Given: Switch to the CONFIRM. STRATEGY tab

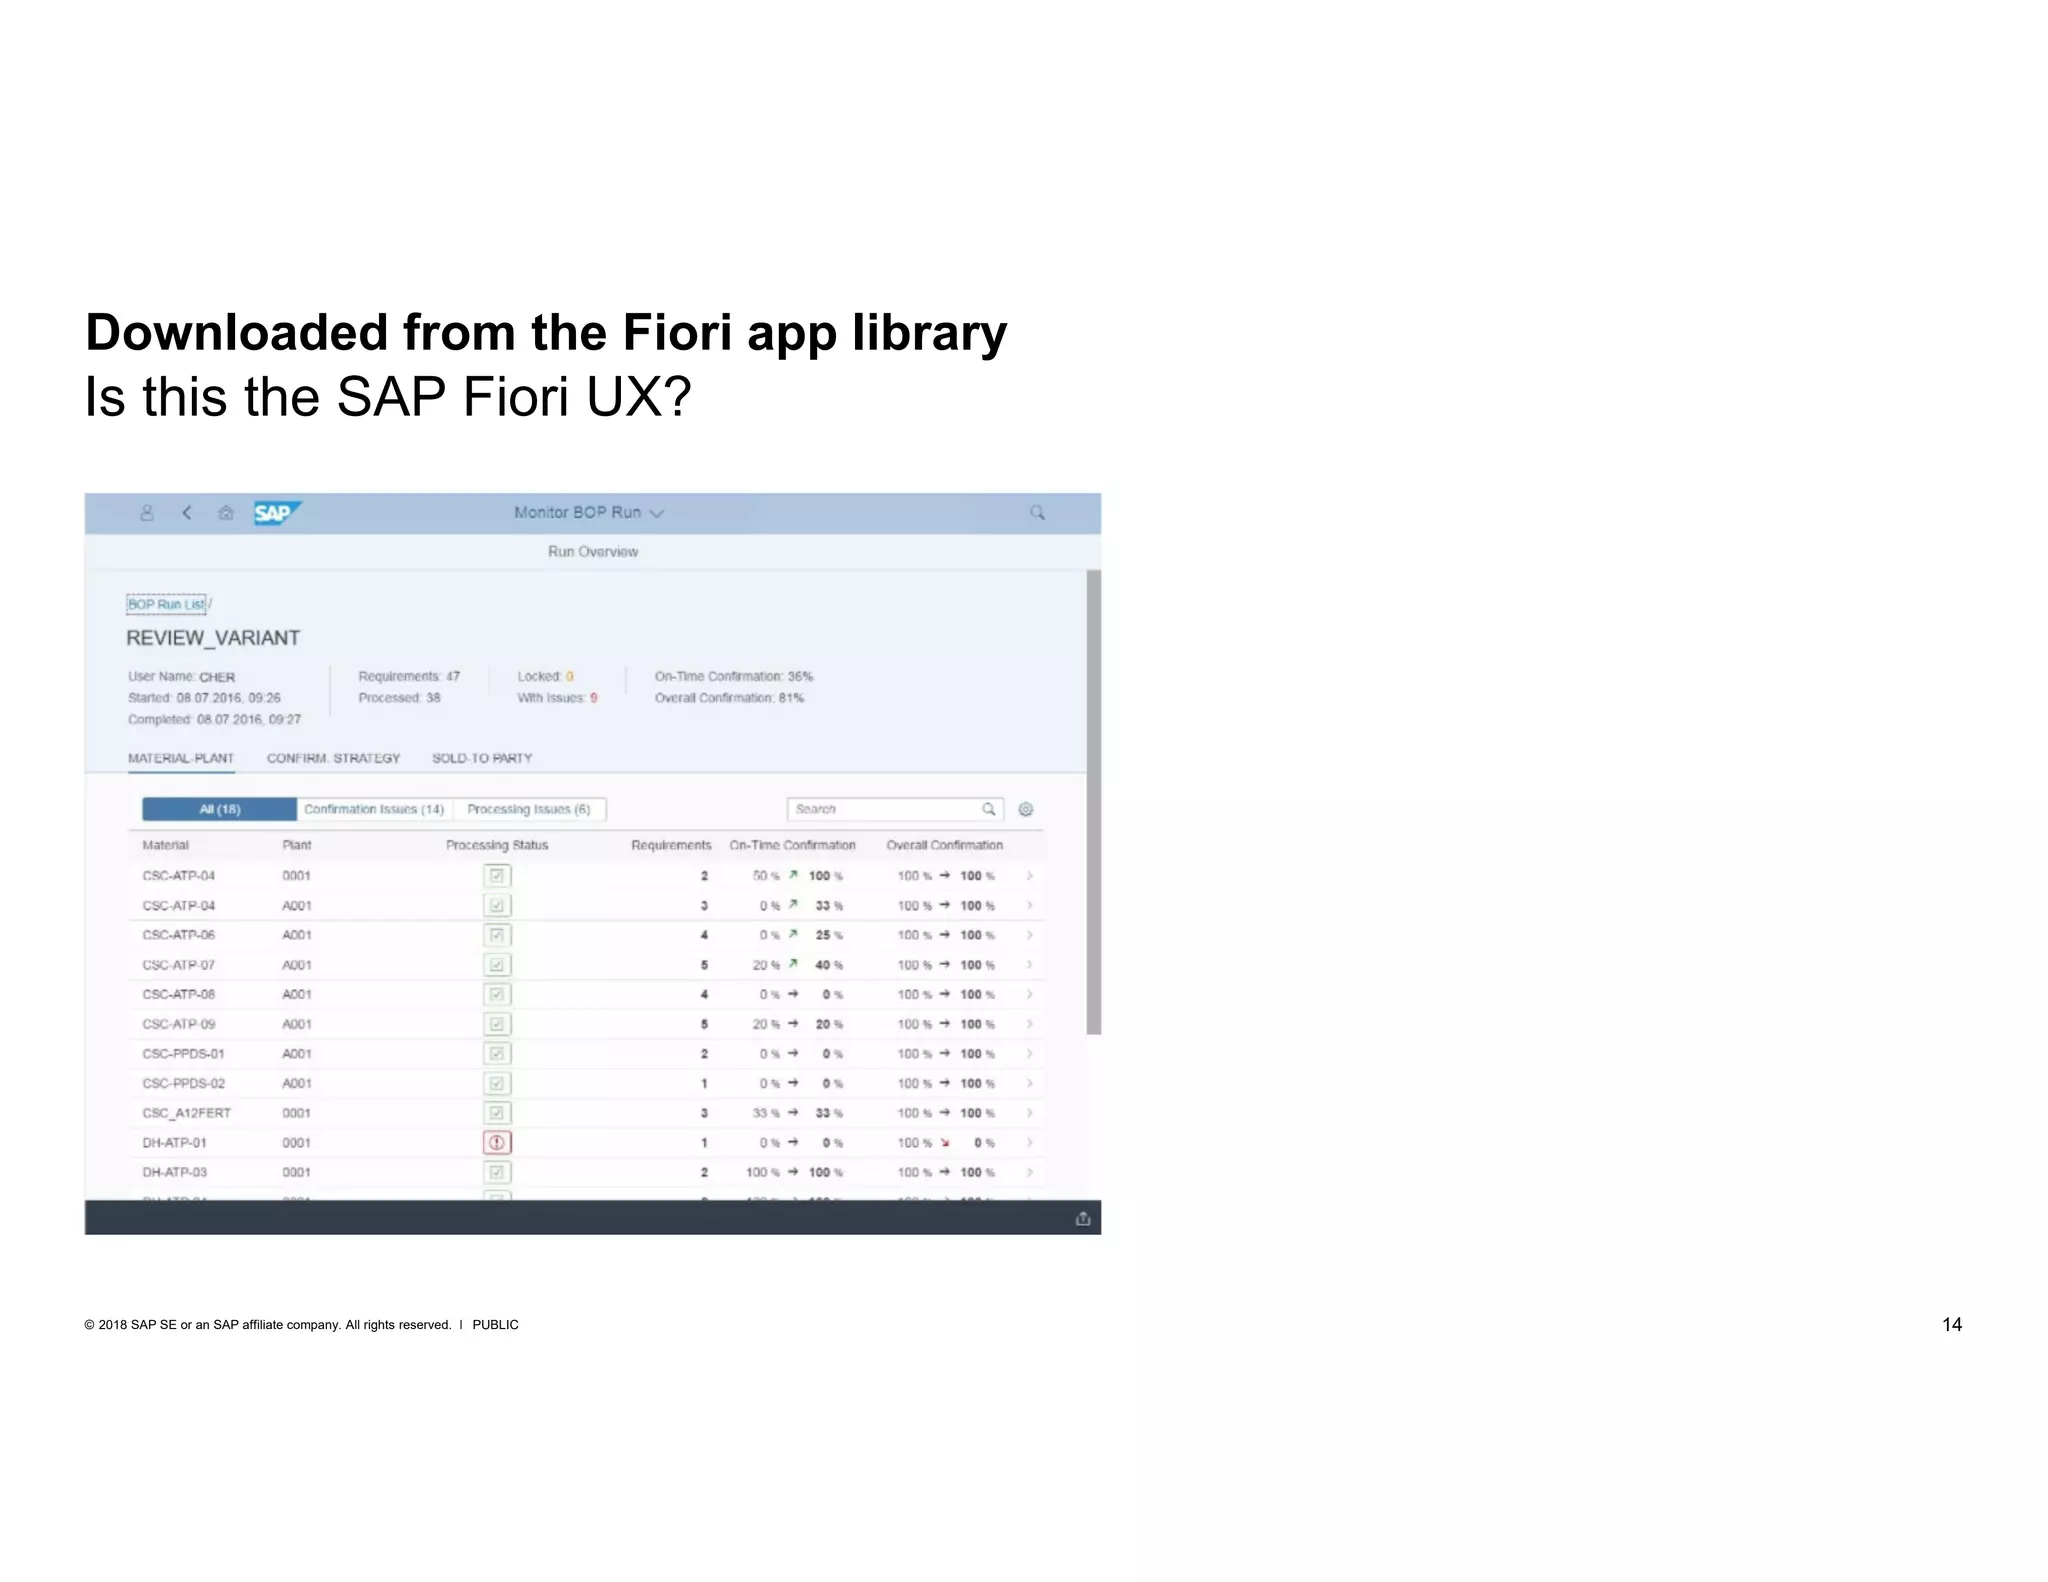Looking at the screenshot, I should 333,758.
